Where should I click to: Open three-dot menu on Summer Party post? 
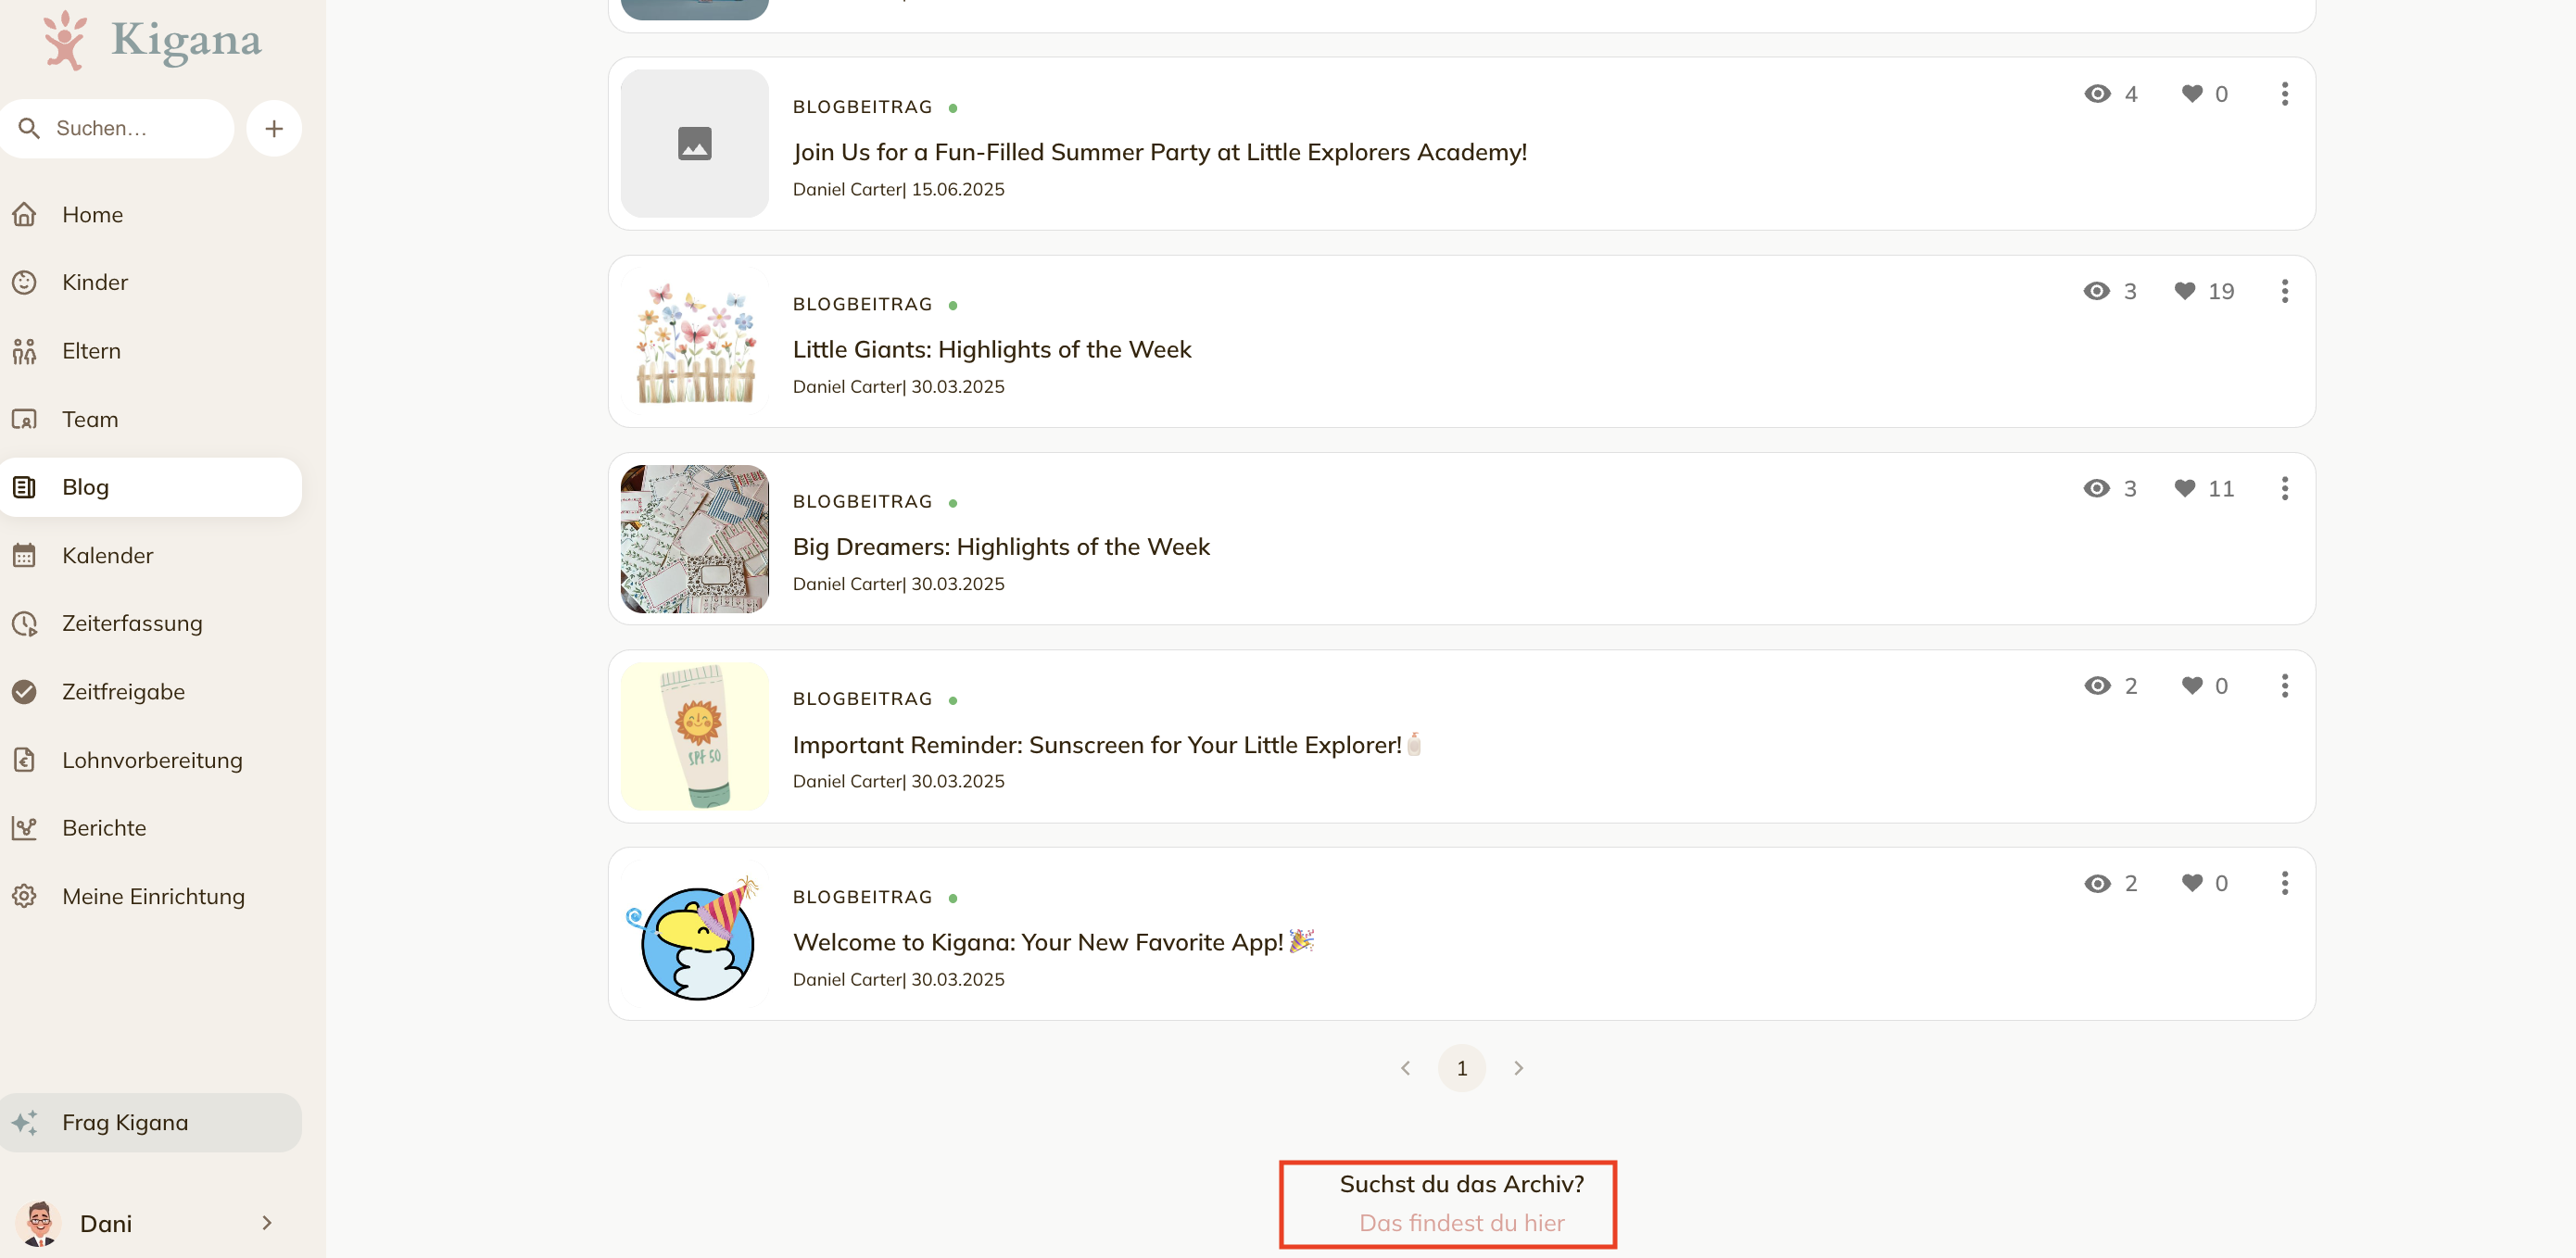pos(2284,94)
